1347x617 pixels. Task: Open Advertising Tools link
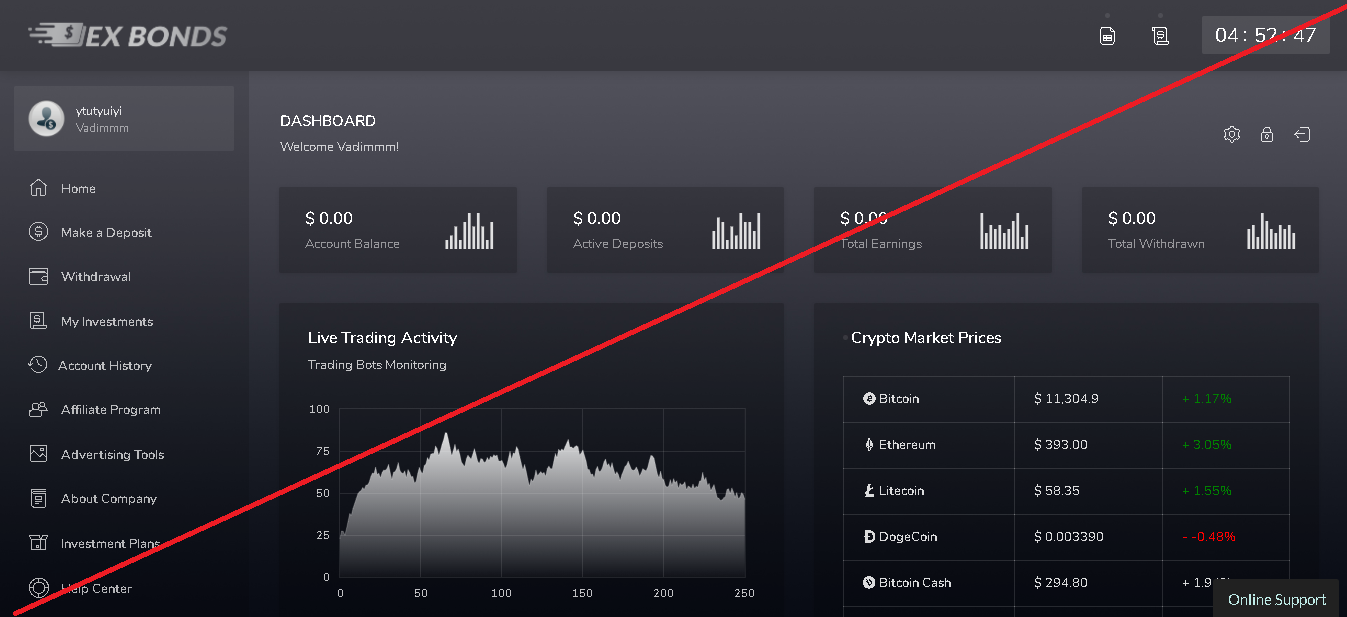pos(113,455)
